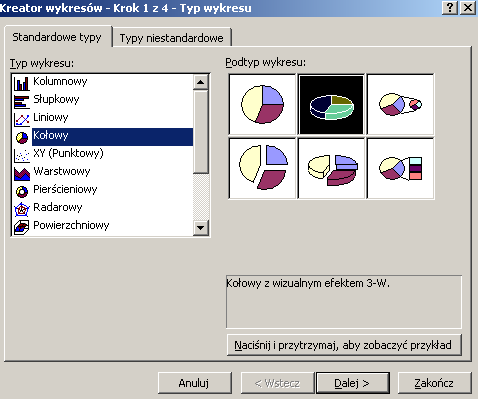Screen dimensions: 478x399
Task: Click Zakończ to finish the wizard
Action: tap(434, 383)
